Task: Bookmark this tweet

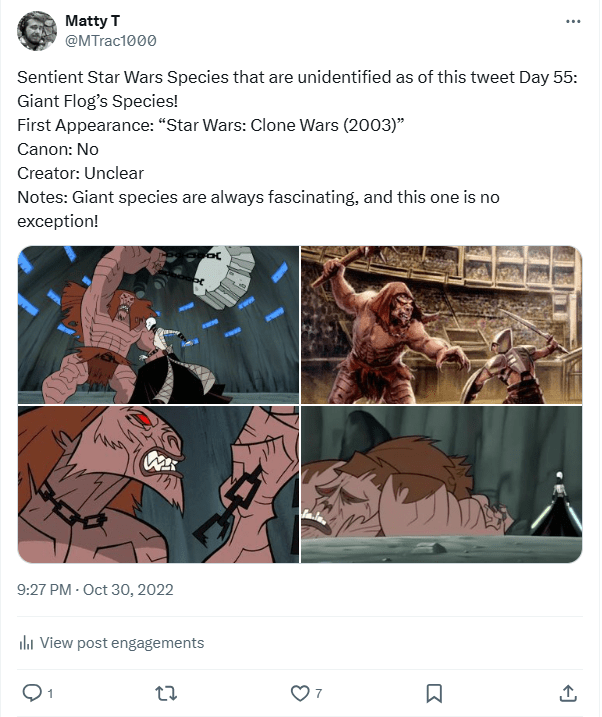Action: pyautogui.click(x=434, y=692)
